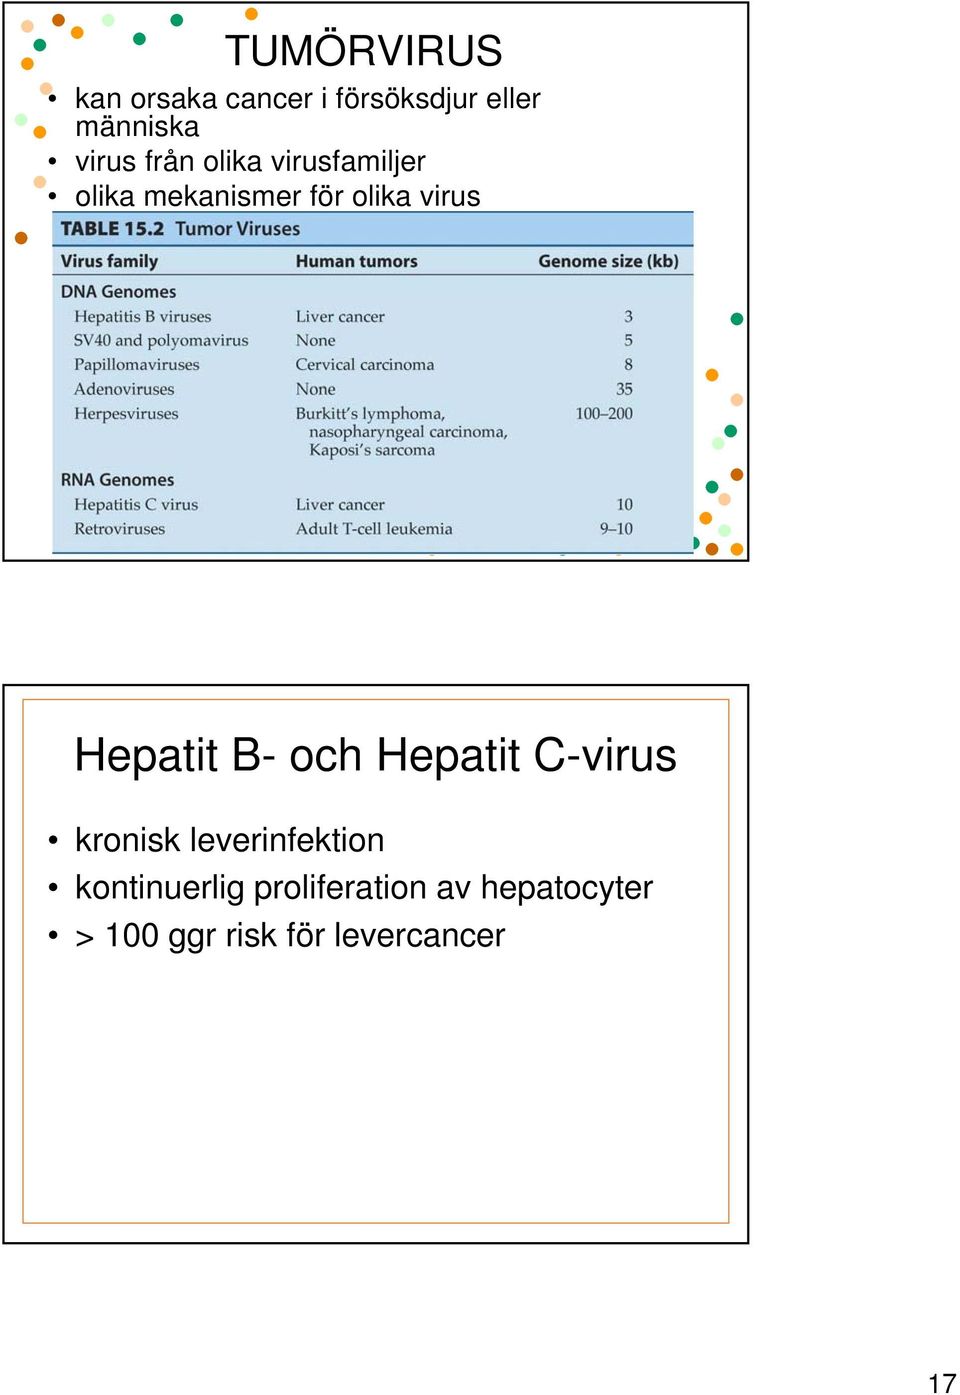Click 'nasopharyngeal carcinoma,' text
The width and height of the screenshot is (960, 1395).
[408, 432]
